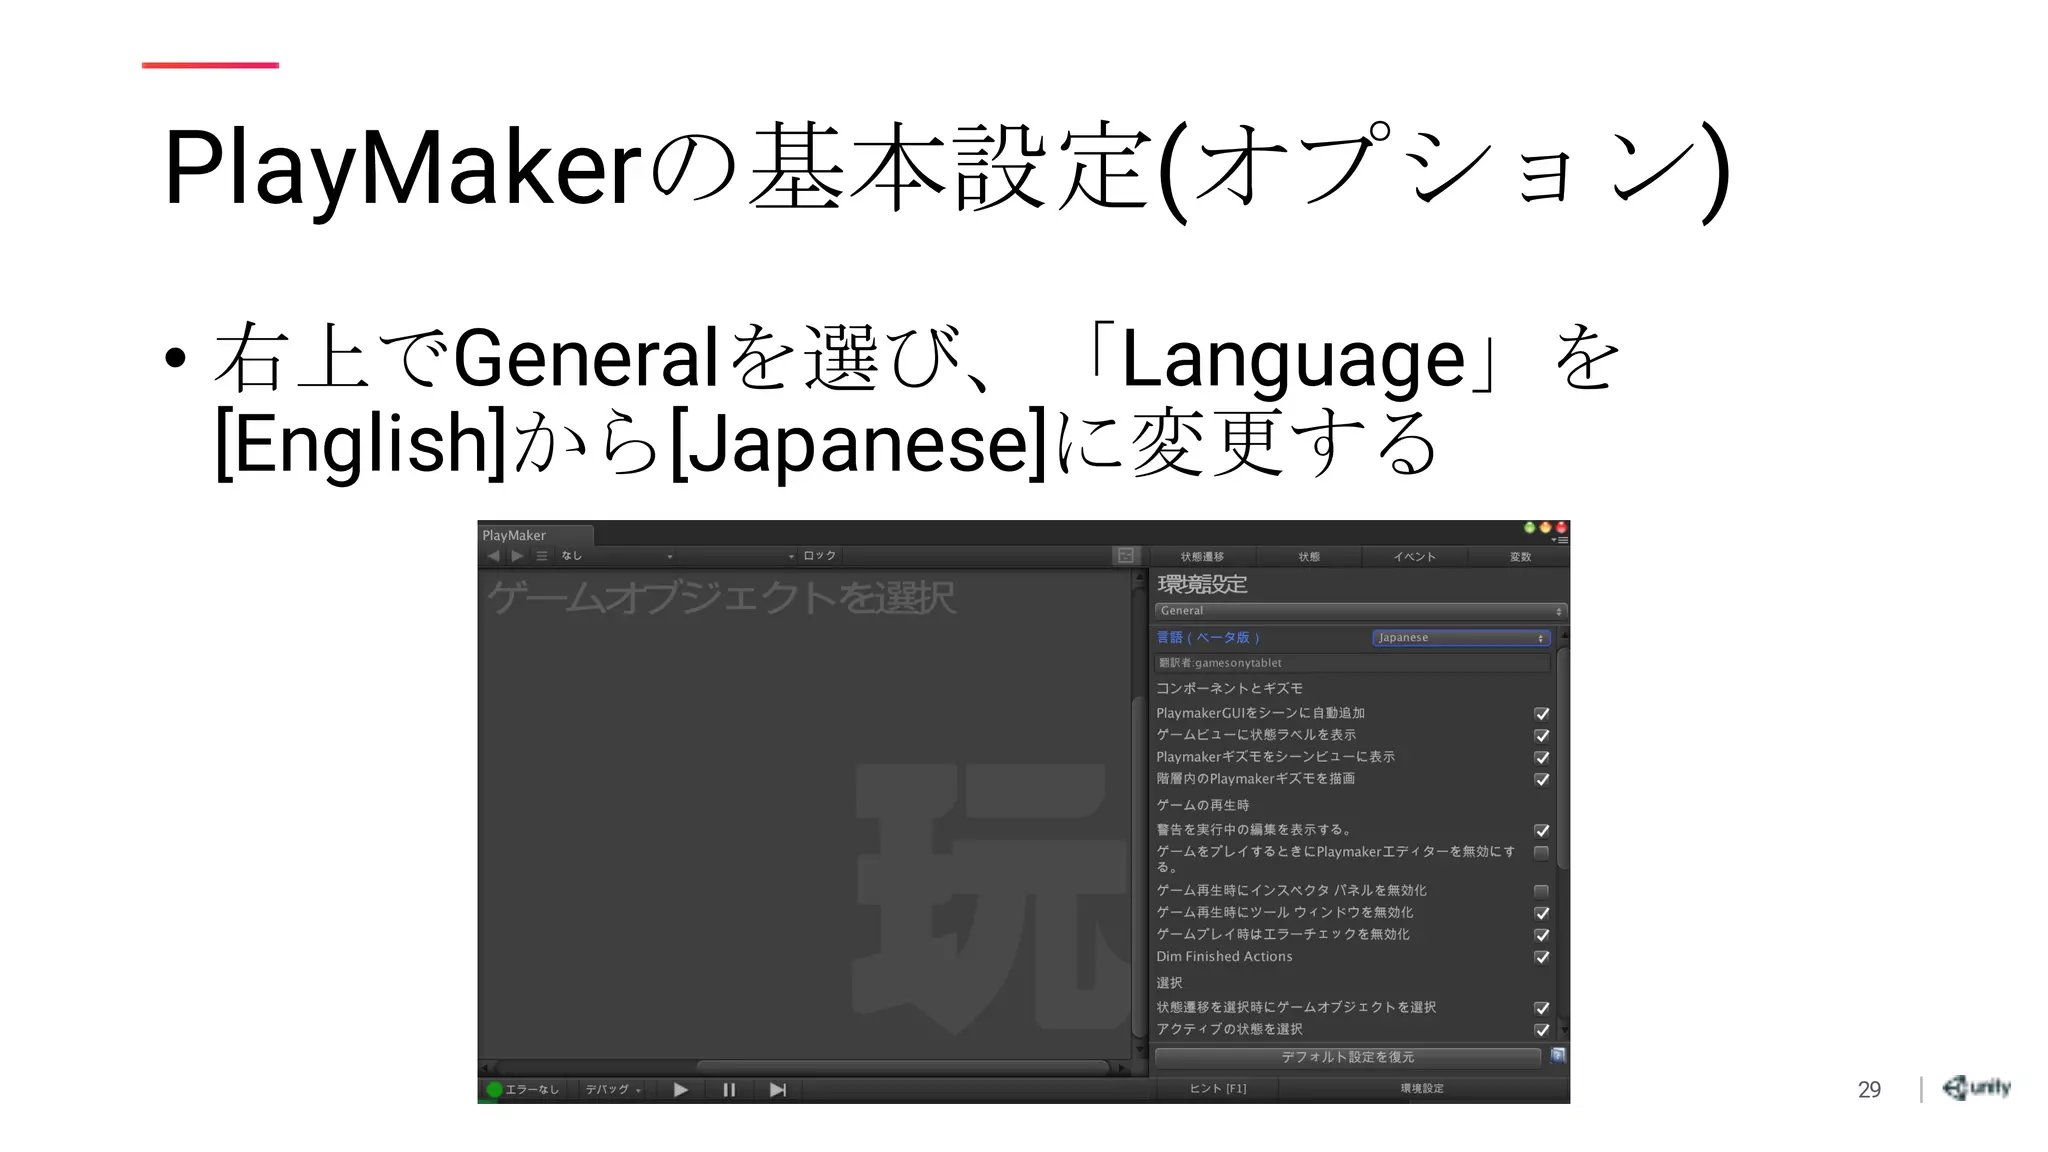Click the step forward icon
Screen dimensions: 2048x1152
777,1090
